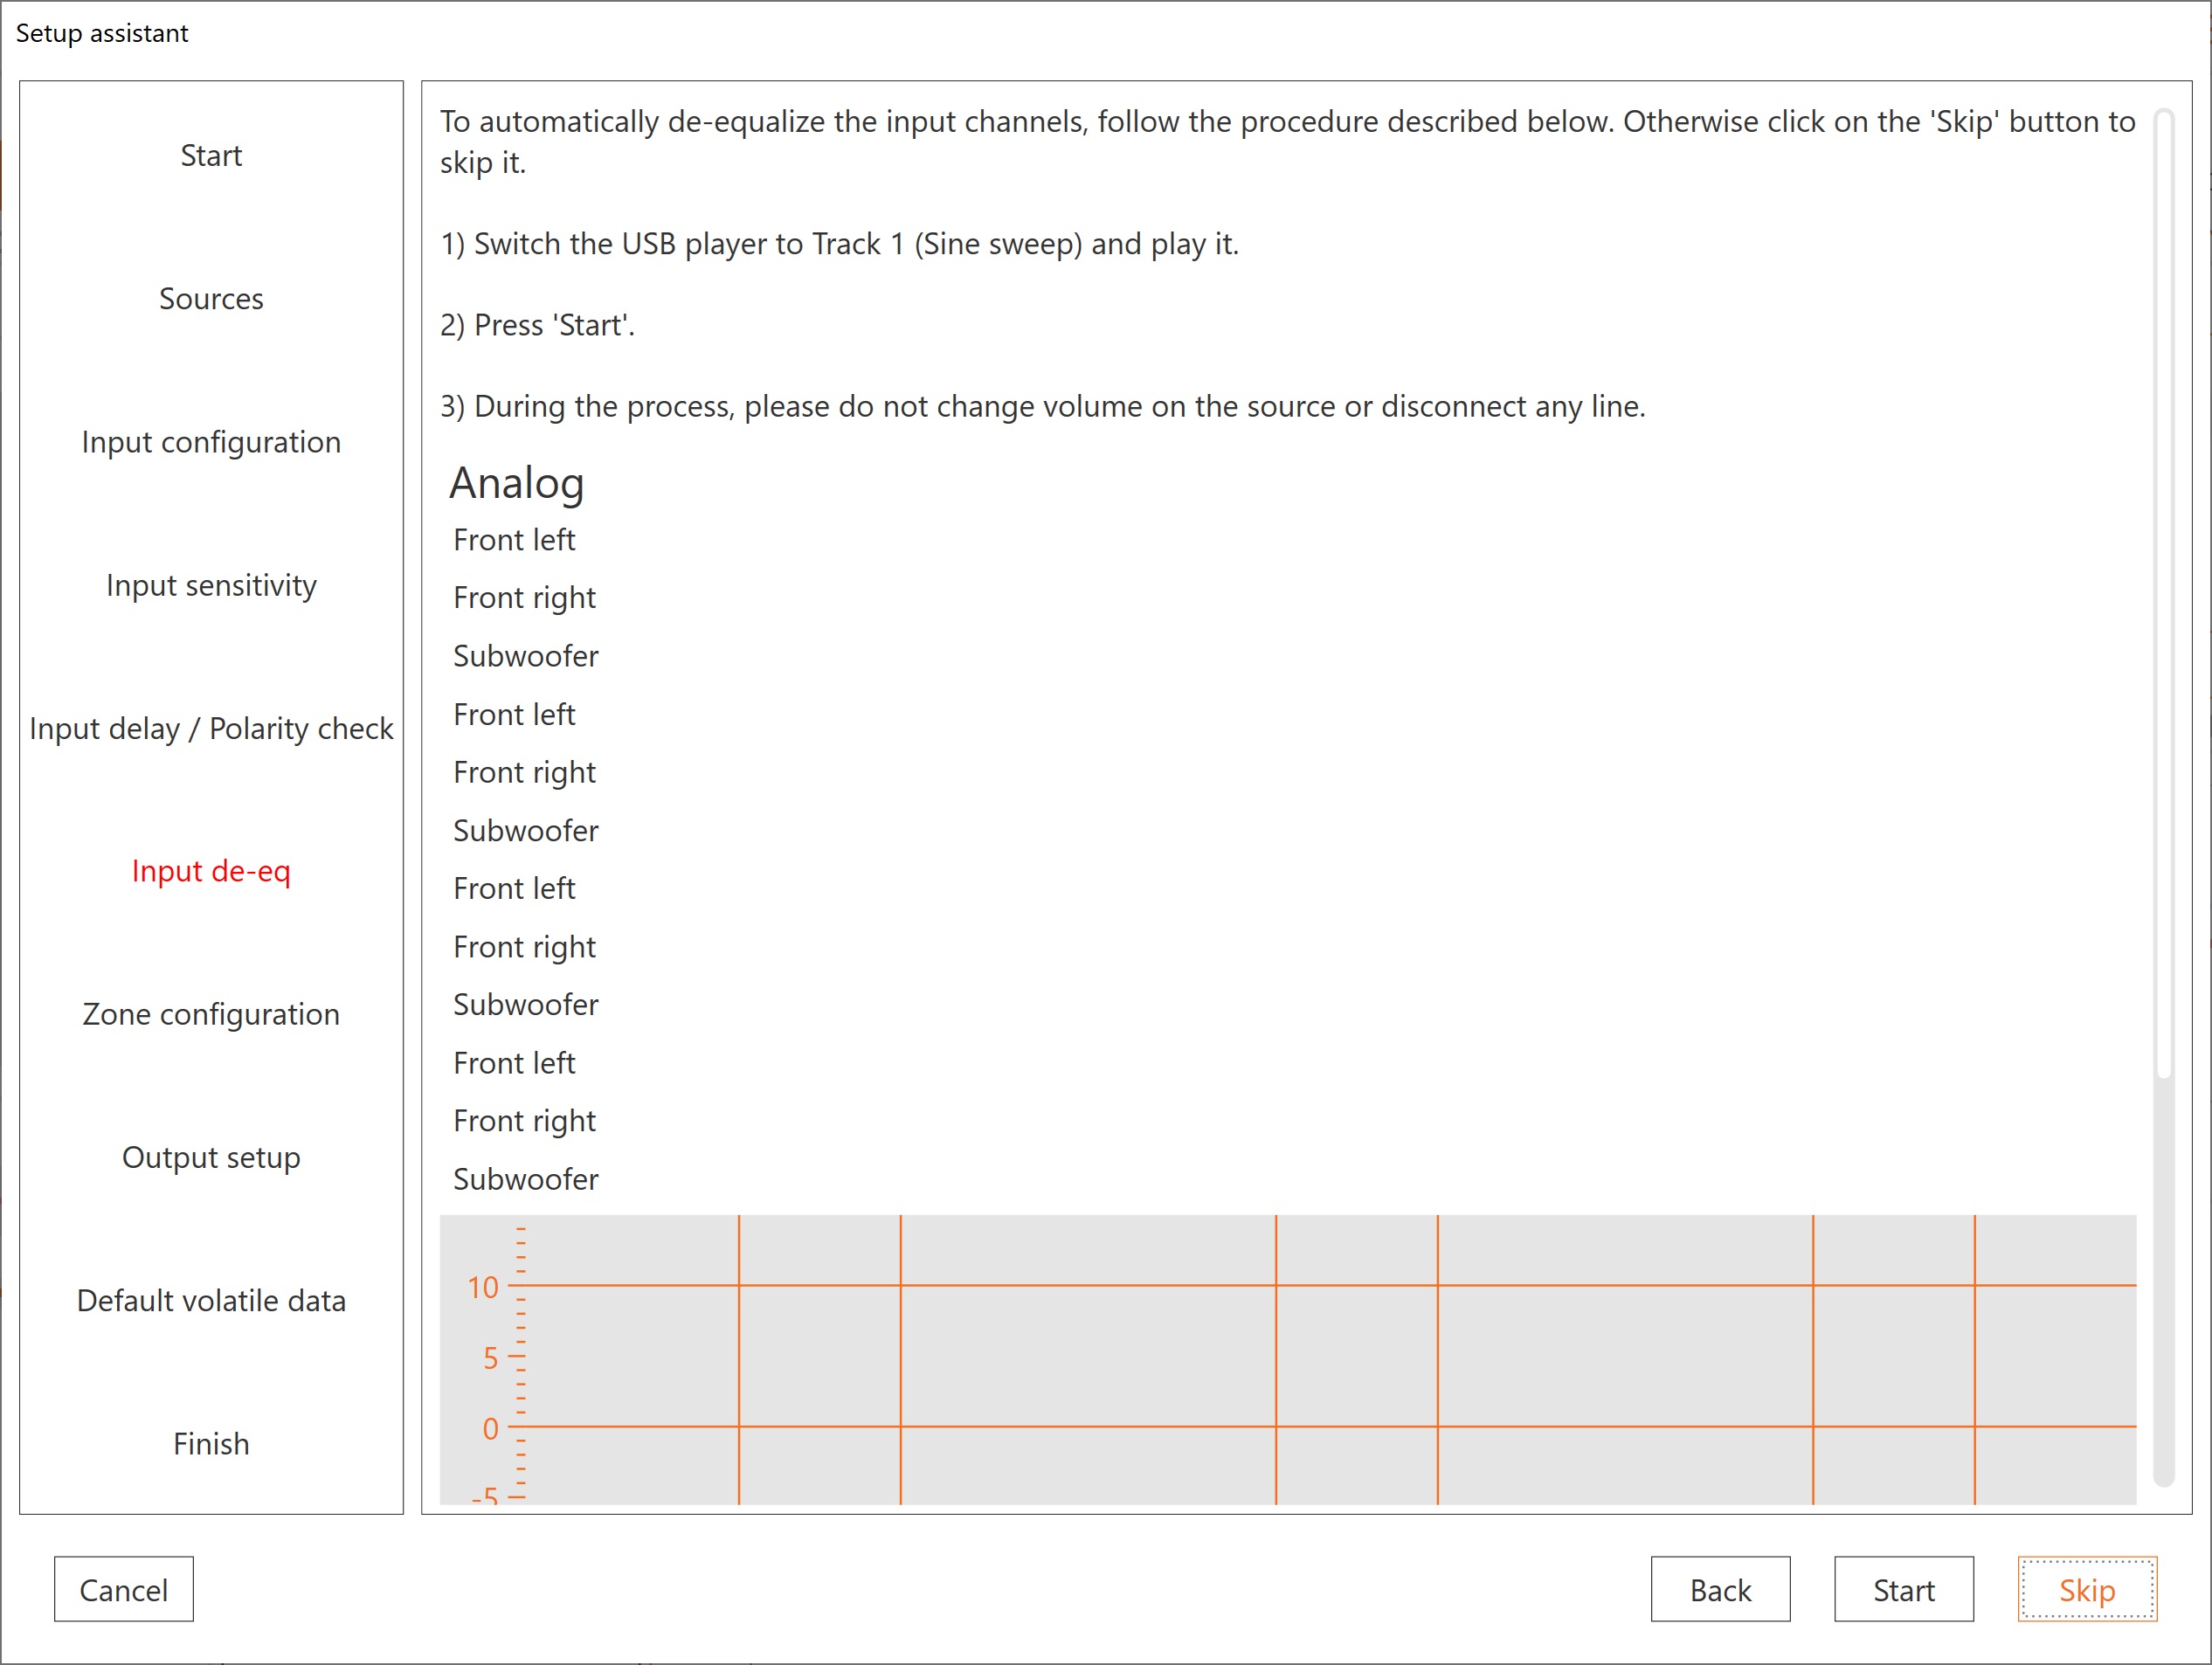
Task: Select the Default volatile data step
Action: coord(211,1300)
